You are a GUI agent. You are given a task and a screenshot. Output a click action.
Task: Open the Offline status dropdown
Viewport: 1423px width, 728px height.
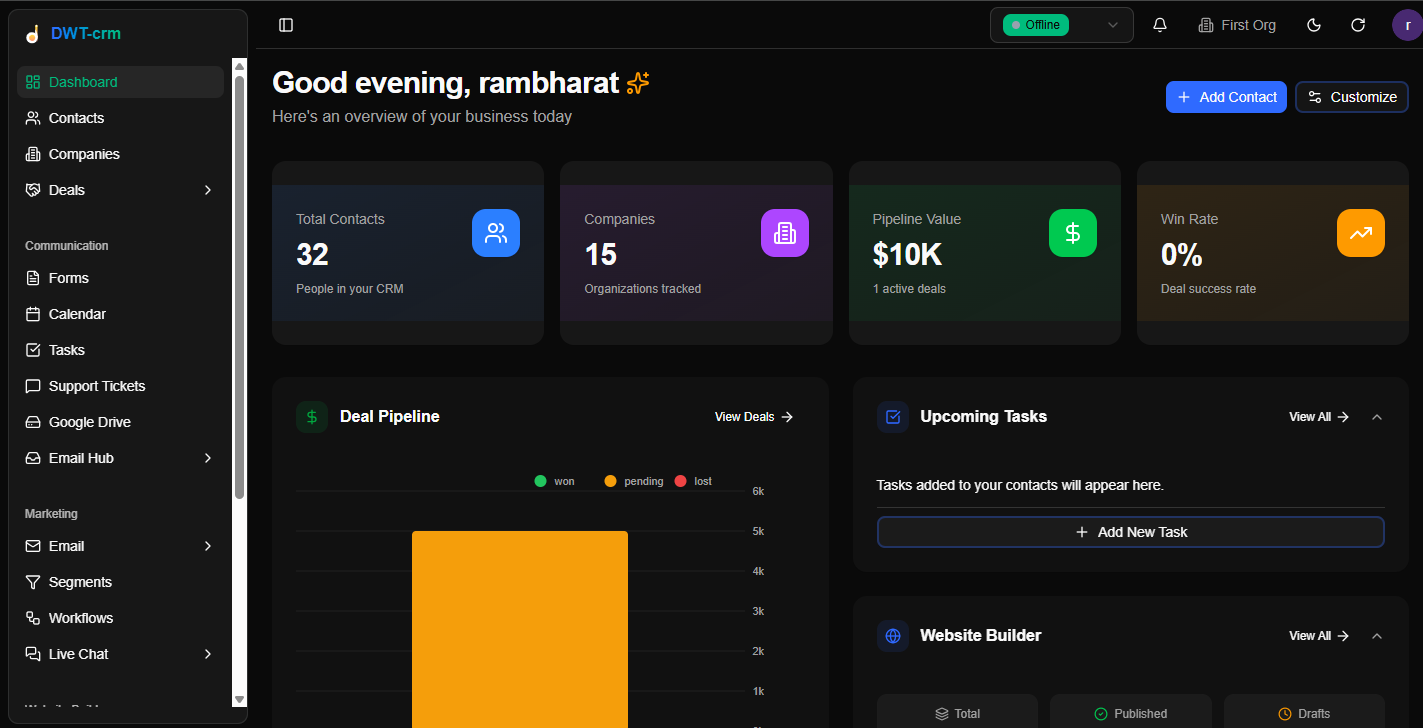click(1062, 25)
